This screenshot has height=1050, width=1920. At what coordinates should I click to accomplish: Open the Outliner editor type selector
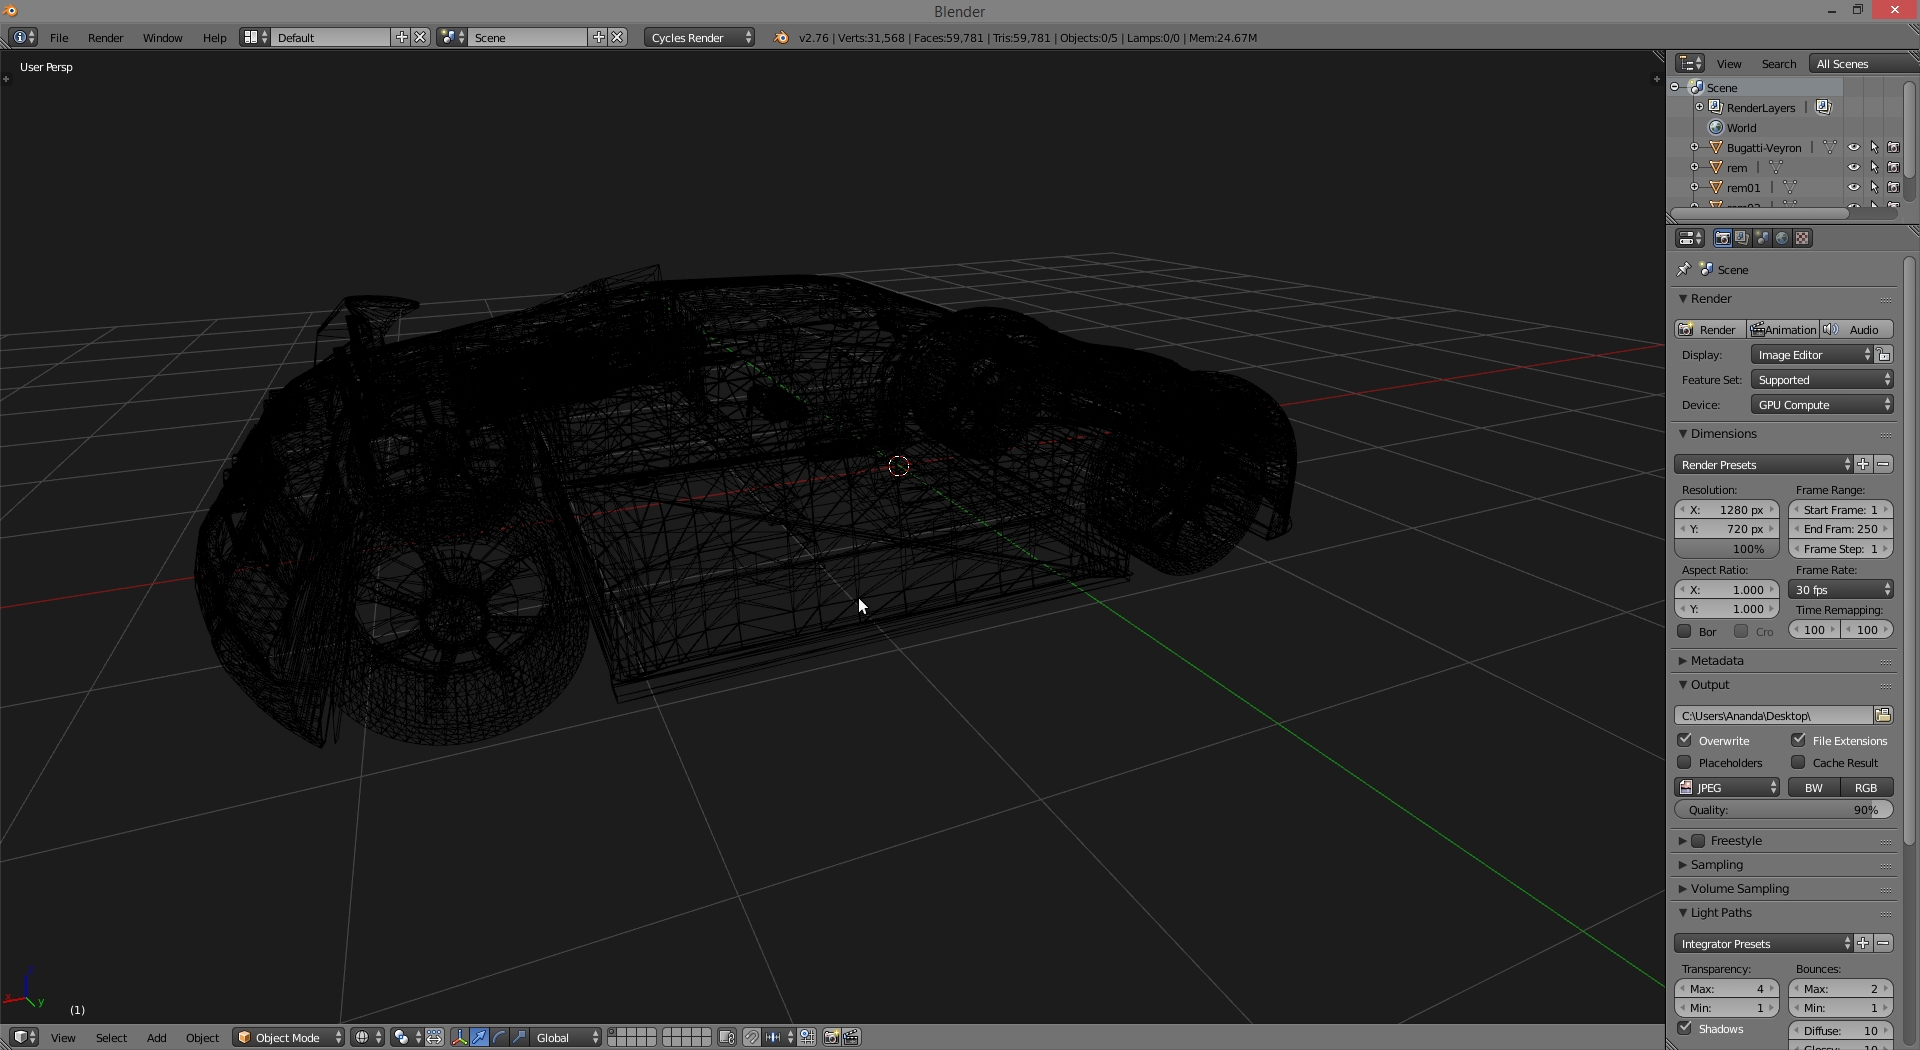[1690, 63]
